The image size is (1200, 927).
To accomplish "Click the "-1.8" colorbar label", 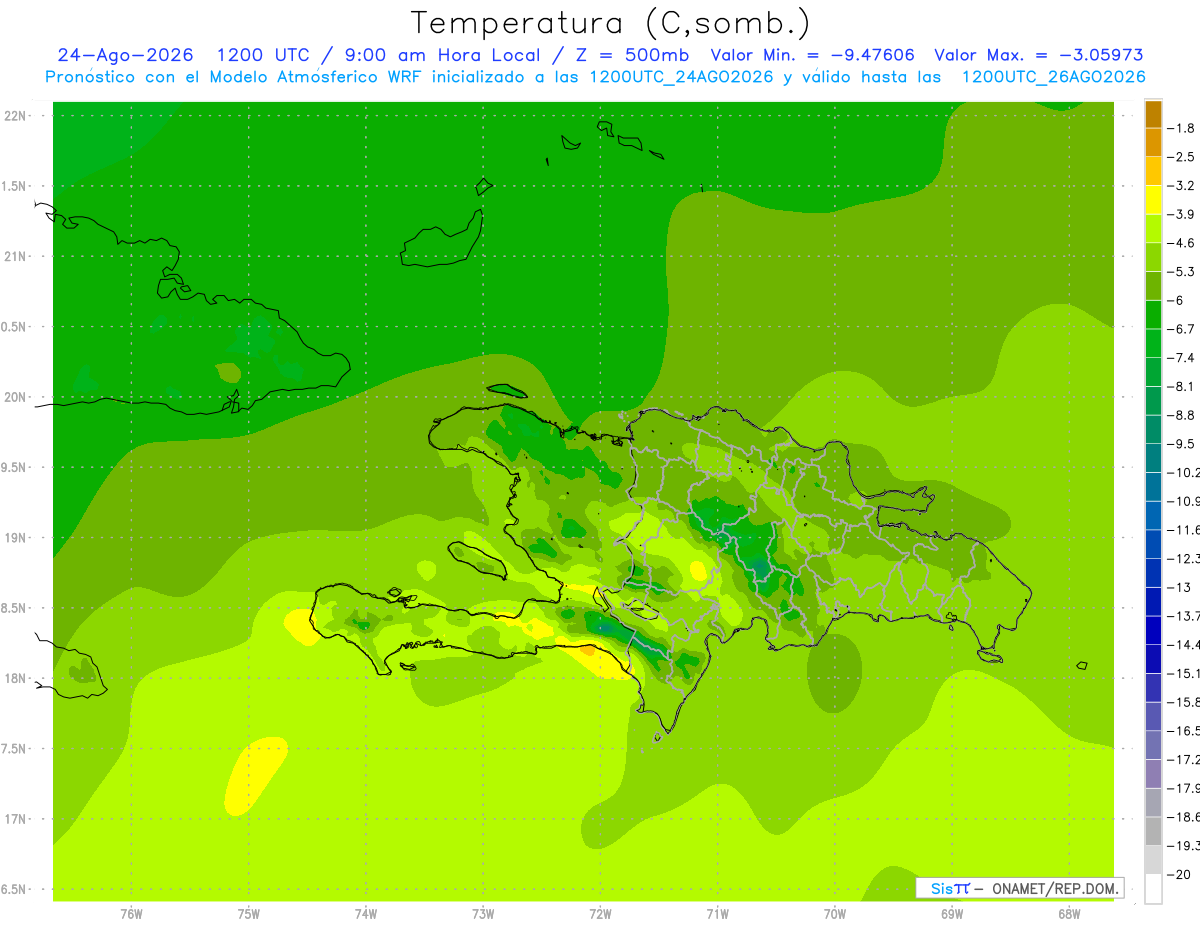I will 1181,128.
